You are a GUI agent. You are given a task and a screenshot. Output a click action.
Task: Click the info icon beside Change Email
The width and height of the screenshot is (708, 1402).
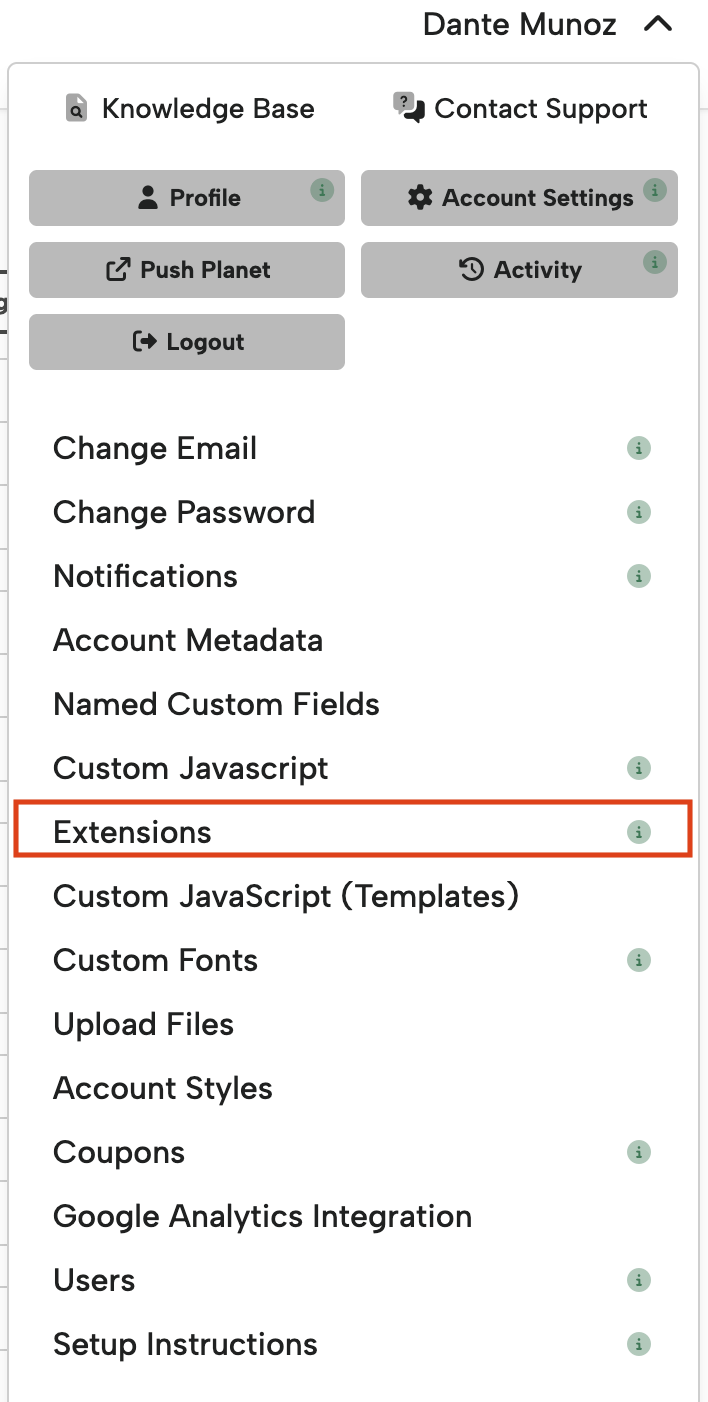click(x=639, y=448)
